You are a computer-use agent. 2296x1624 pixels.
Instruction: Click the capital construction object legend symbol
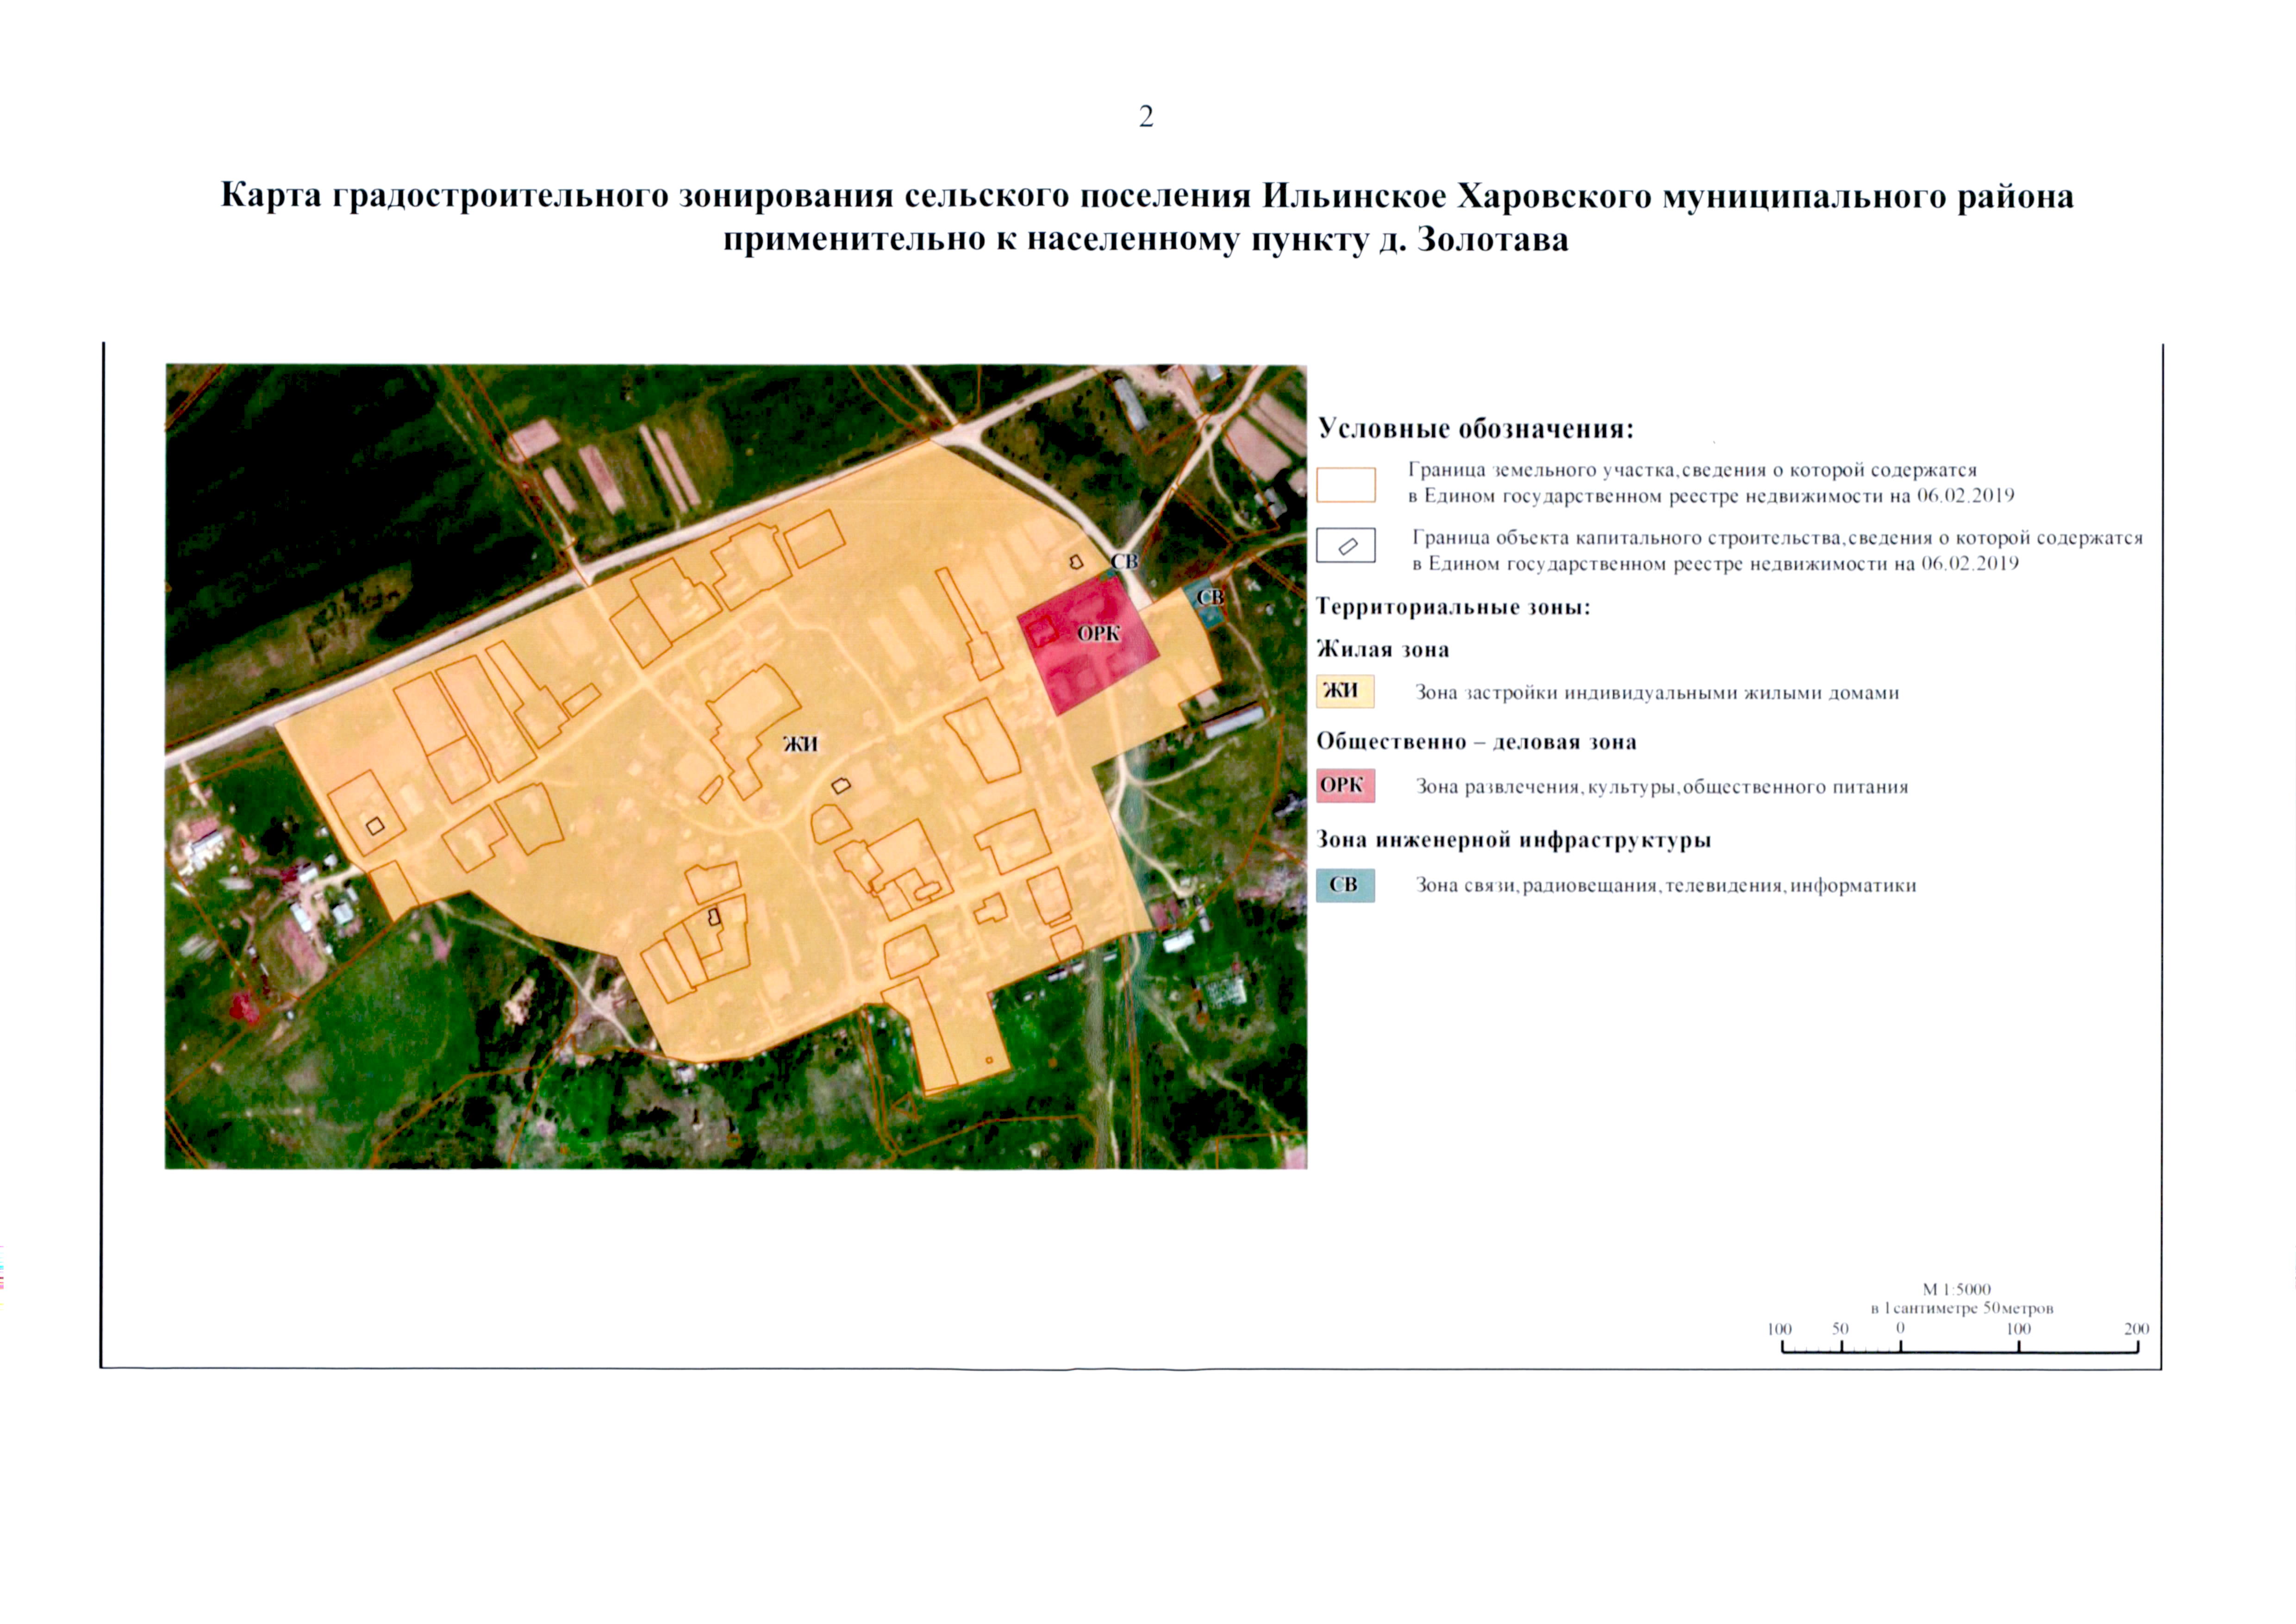point(1346,546)
